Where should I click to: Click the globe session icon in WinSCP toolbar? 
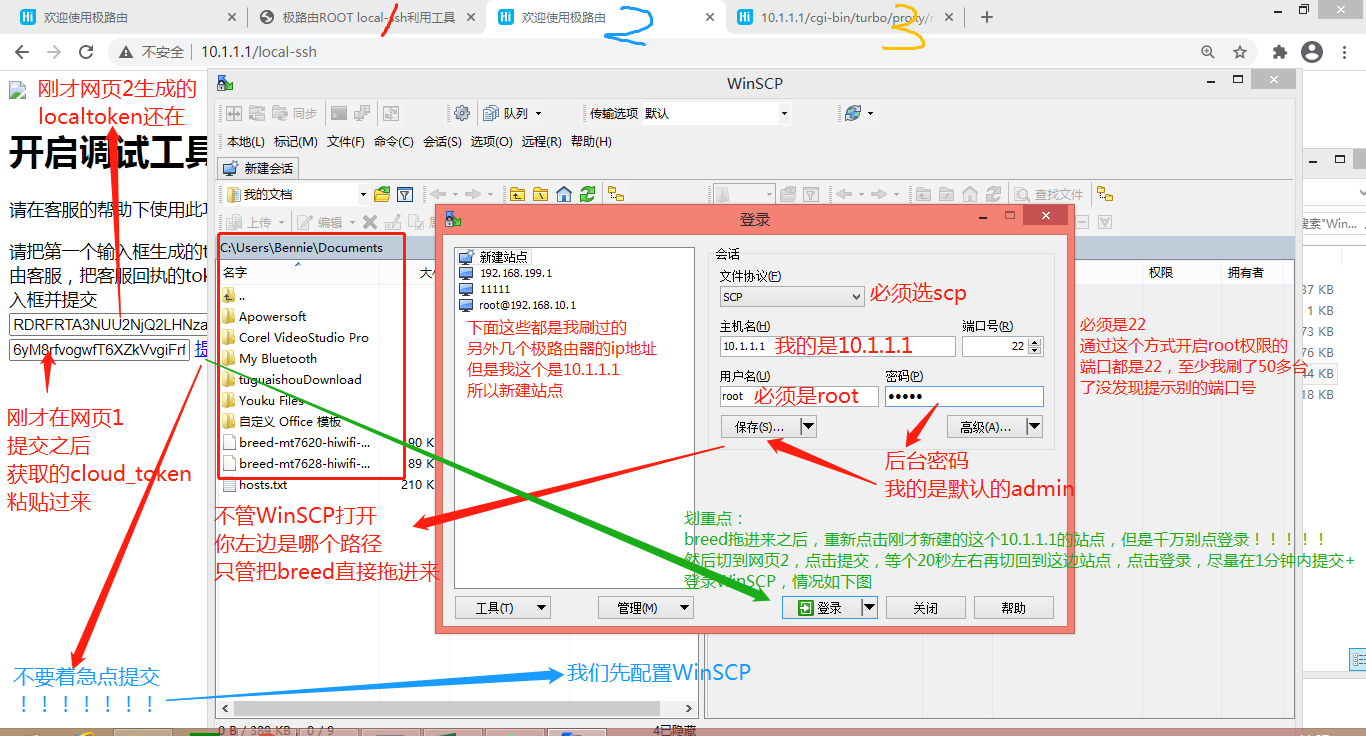point(852,113)
